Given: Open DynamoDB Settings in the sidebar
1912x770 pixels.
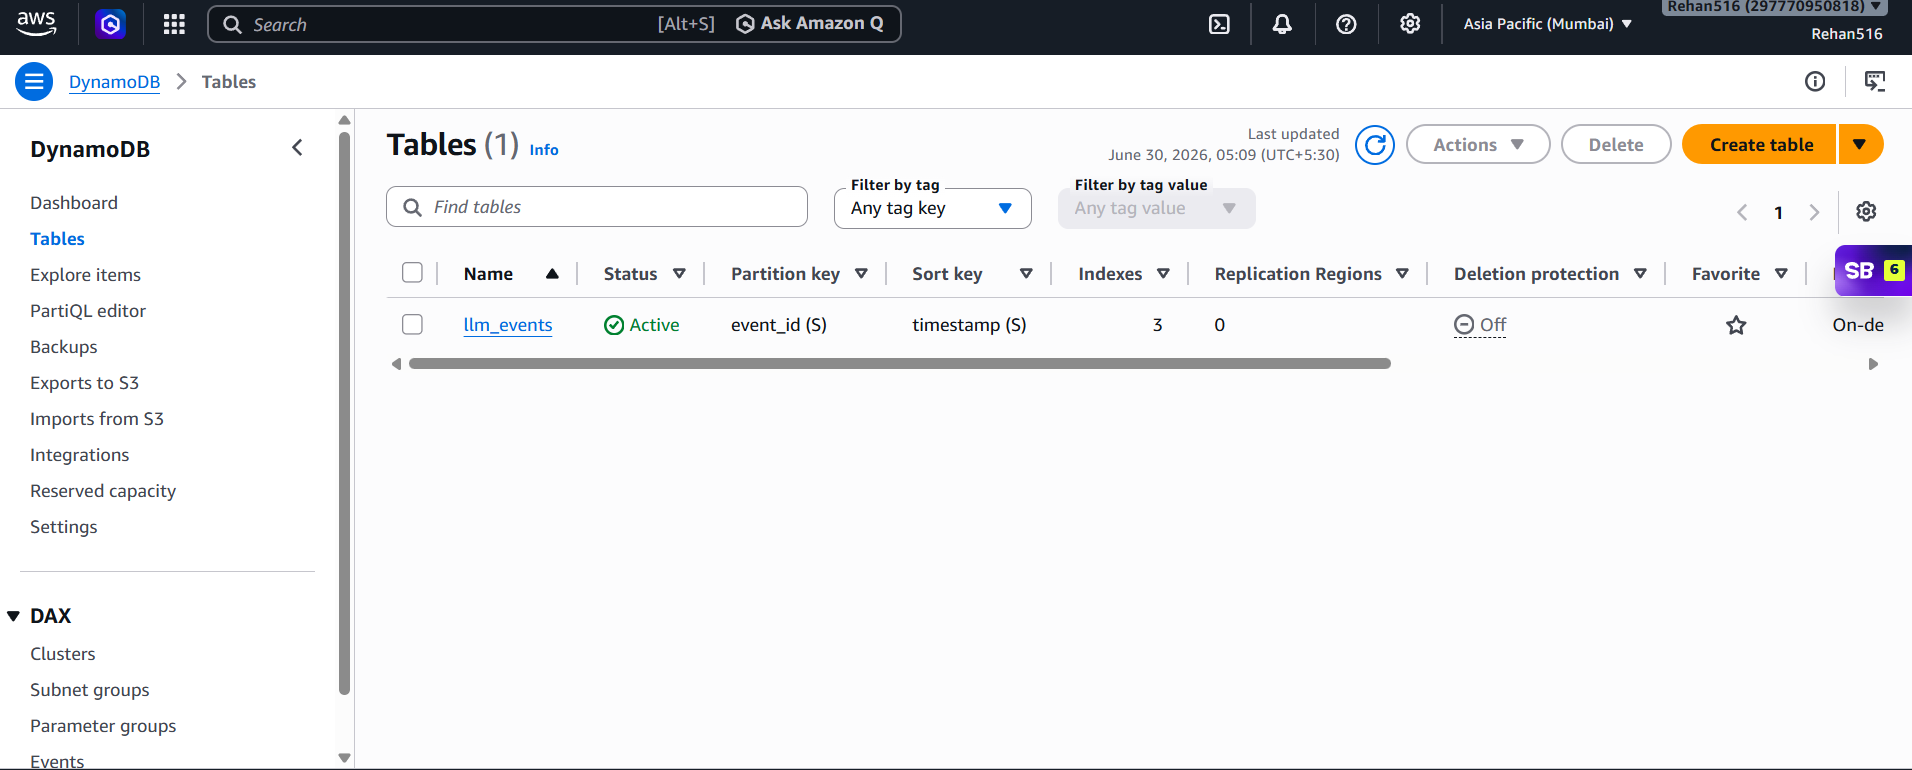Looking at the screenshot, I should pos(64,527).
